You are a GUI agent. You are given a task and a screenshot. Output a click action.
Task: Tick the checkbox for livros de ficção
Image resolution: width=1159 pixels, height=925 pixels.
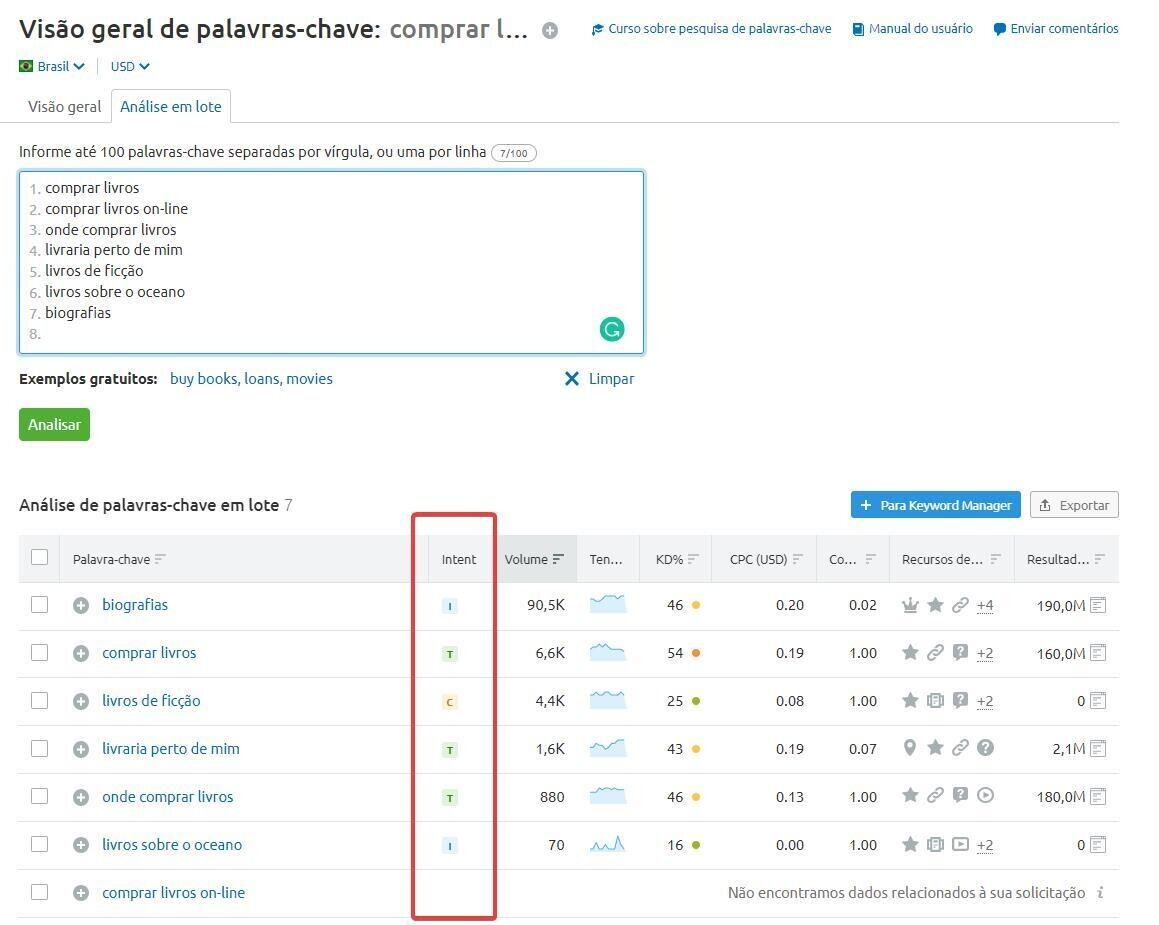39,701
